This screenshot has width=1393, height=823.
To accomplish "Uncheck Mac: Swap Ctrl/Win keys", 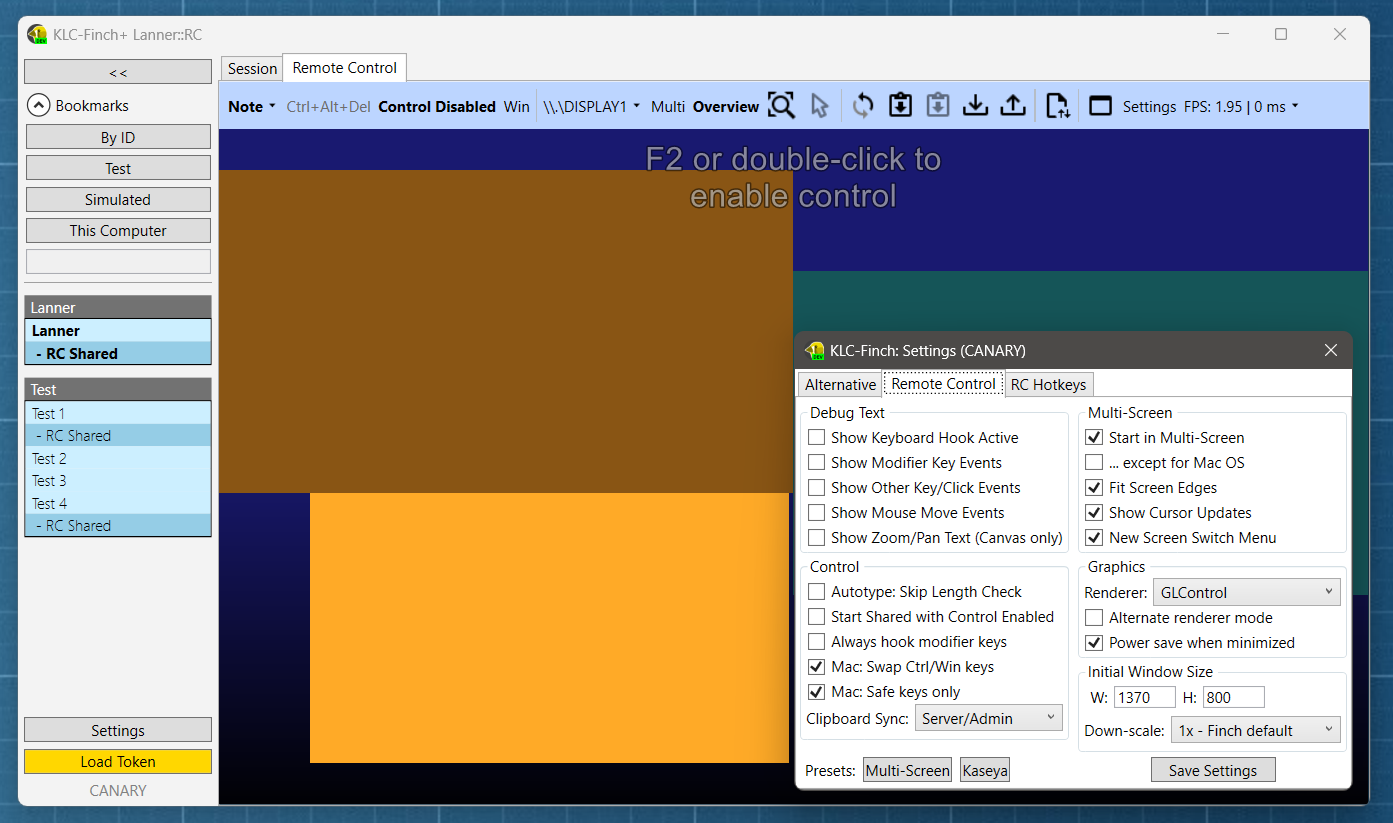I will click(817, 666).
